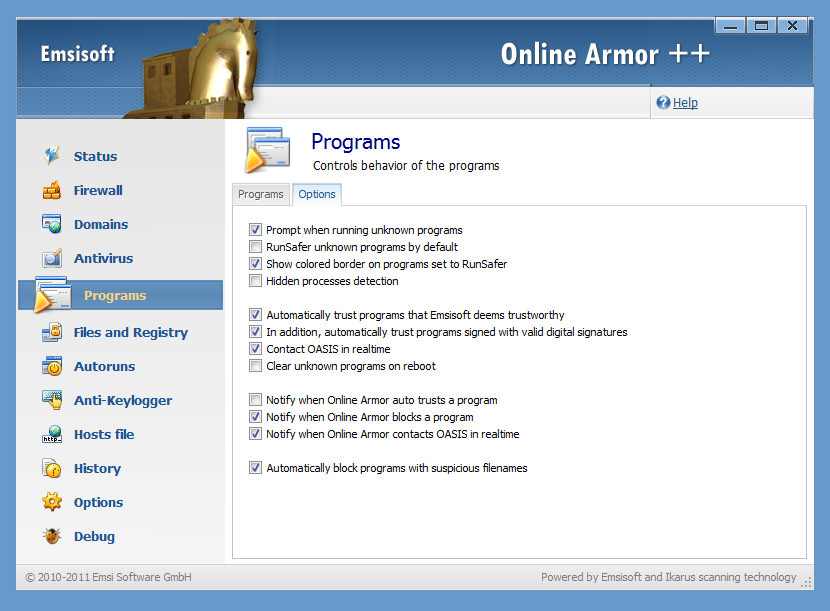This screenshot has height=611, width=830.
Task: Click the large Programs header icon
Action: 267,150
